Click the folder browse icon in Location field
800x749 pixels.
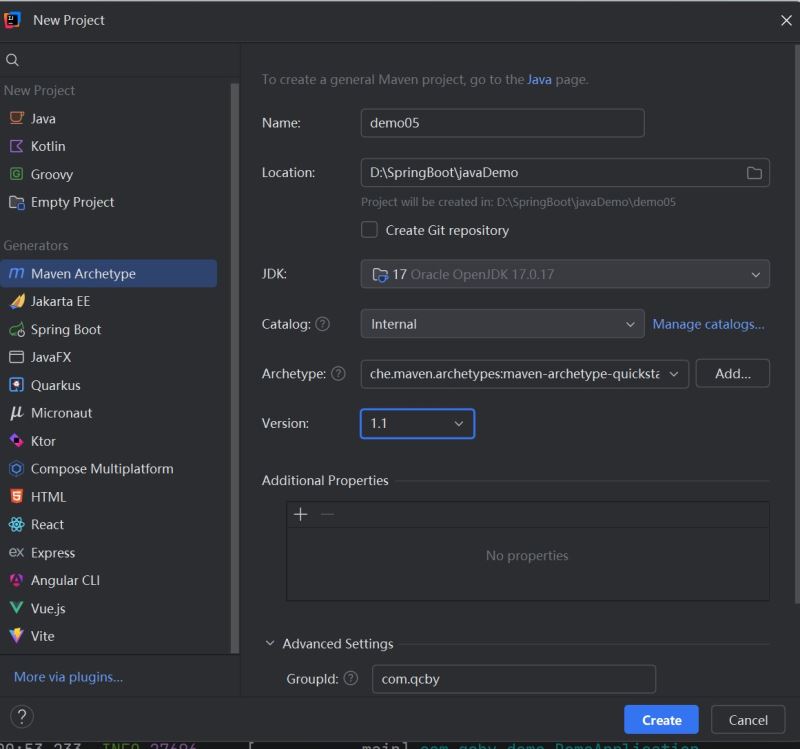(754, 173)
